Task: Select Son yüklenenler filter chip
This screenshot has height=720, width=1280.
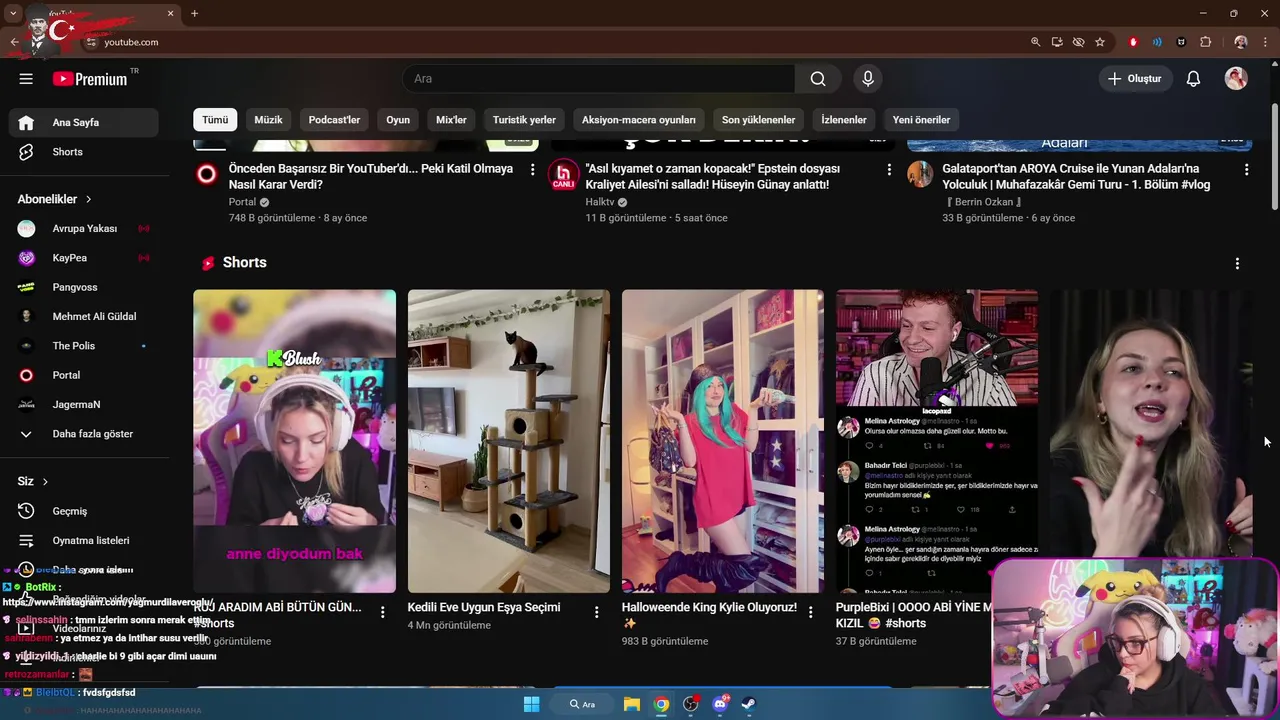Action: [x=758, y=120]
